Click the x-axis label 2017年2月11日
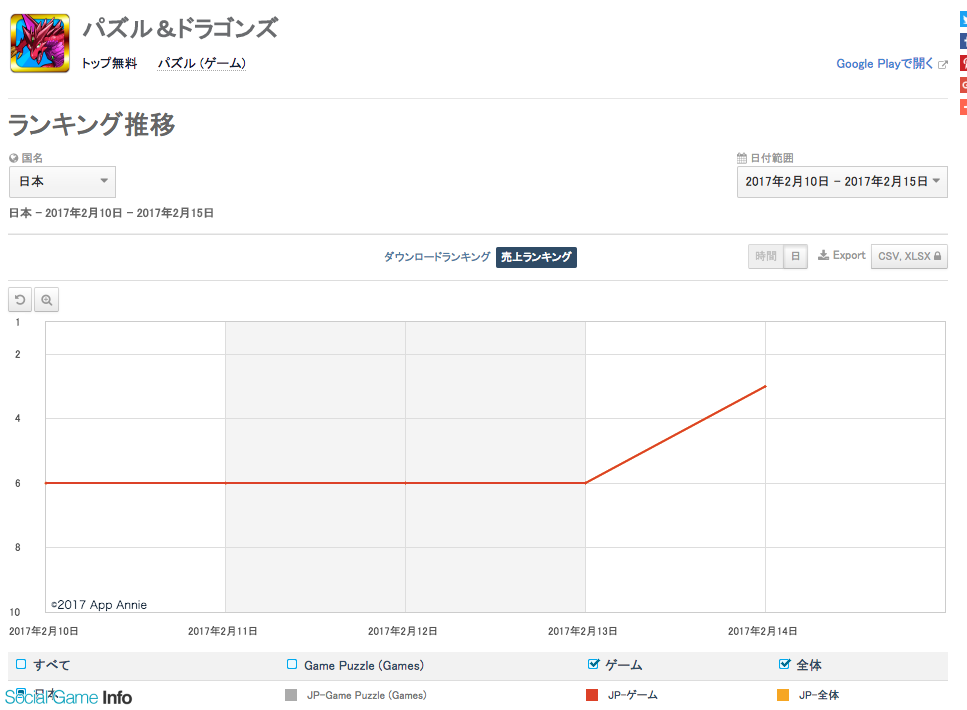Viewport: 967px width, 710px height. pos(223,631)
